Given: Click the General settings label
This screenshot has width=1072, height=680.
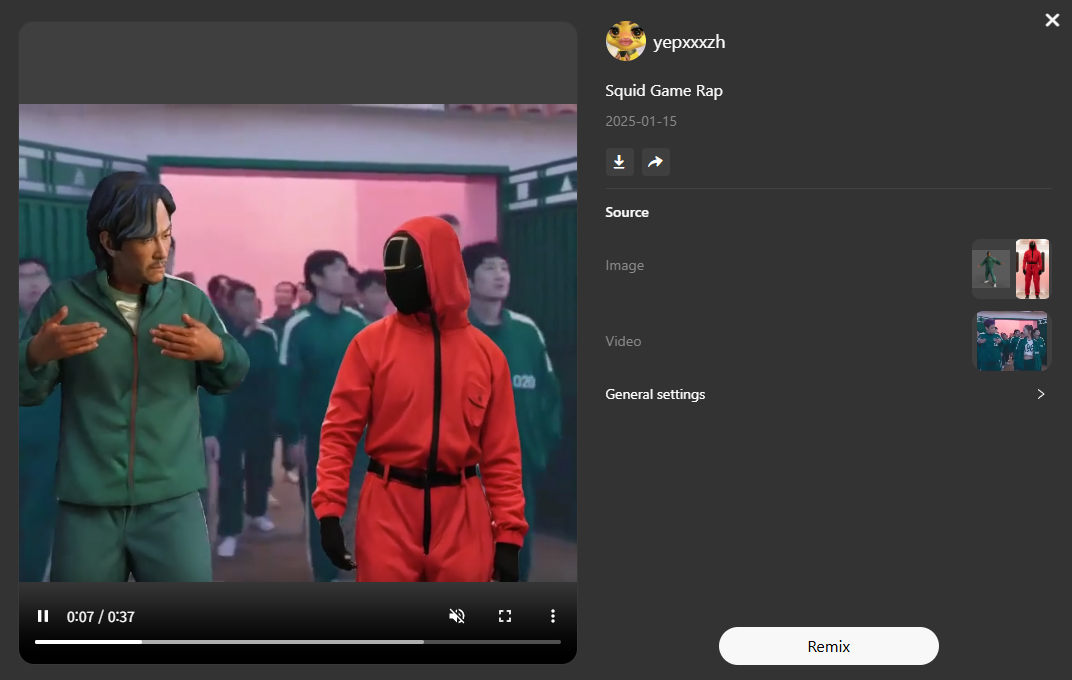Looking at the screenshot, I should [655, 394].
